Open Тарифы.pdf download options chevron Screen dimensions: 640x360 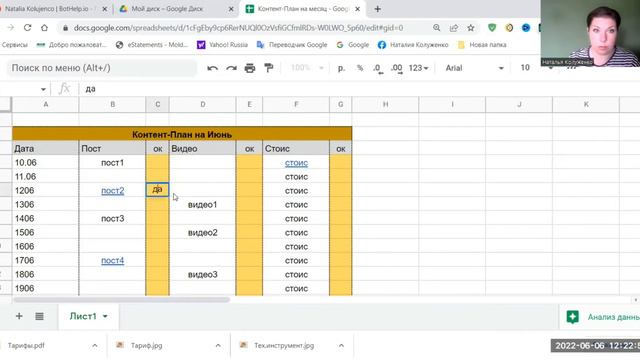coord(95,346)
